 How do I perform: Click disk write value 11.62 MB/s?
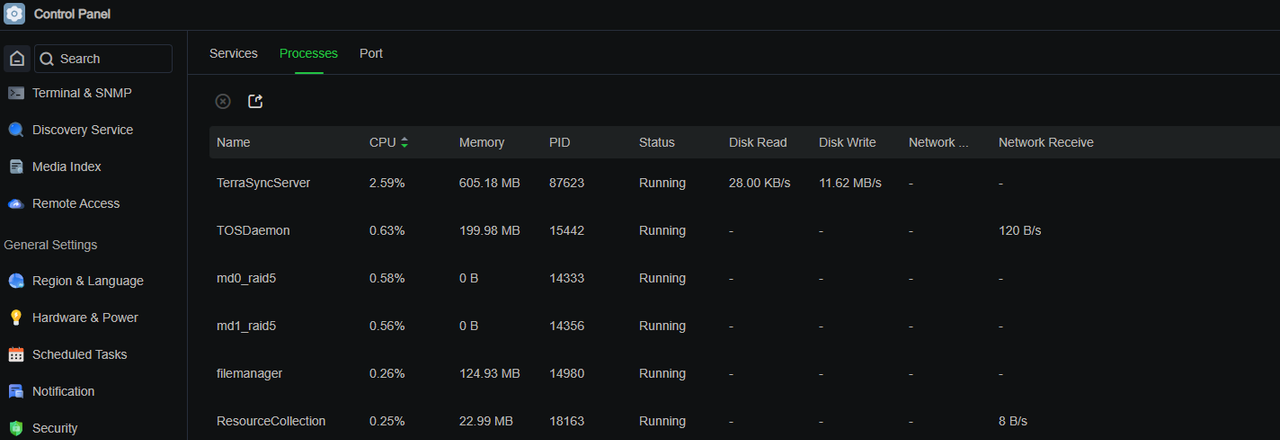(x=850, y=183)
